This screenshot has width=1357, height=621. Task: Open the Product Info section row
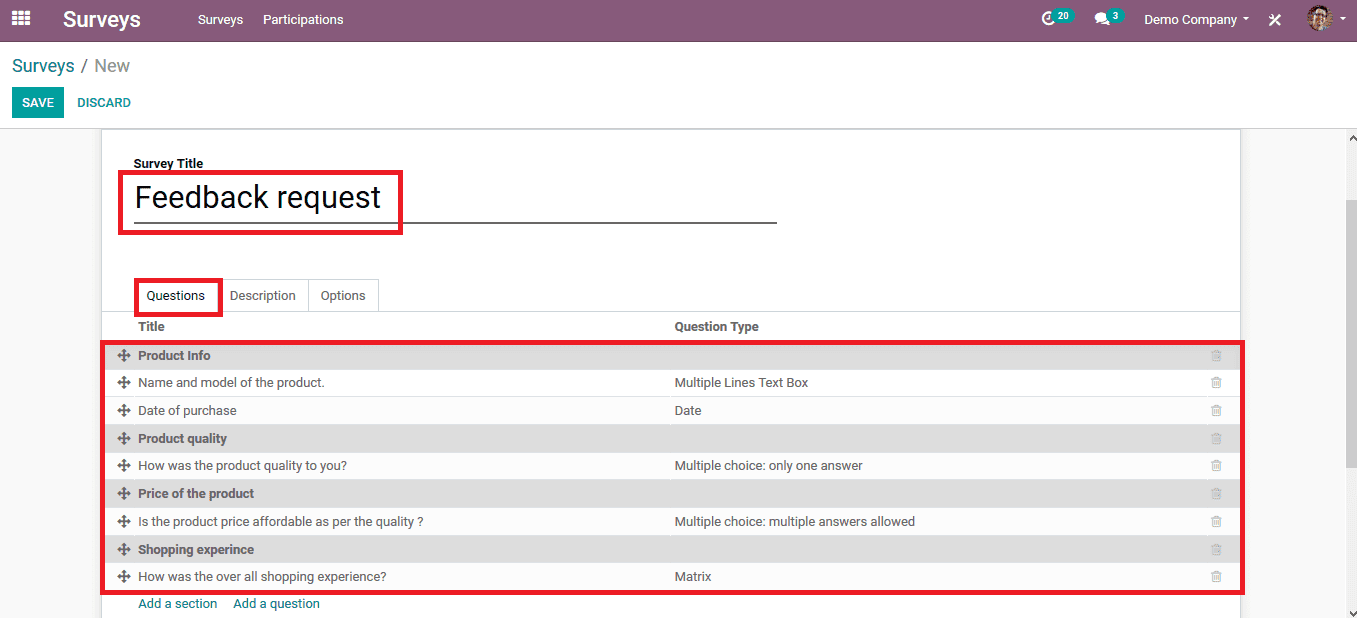point(174,356)
